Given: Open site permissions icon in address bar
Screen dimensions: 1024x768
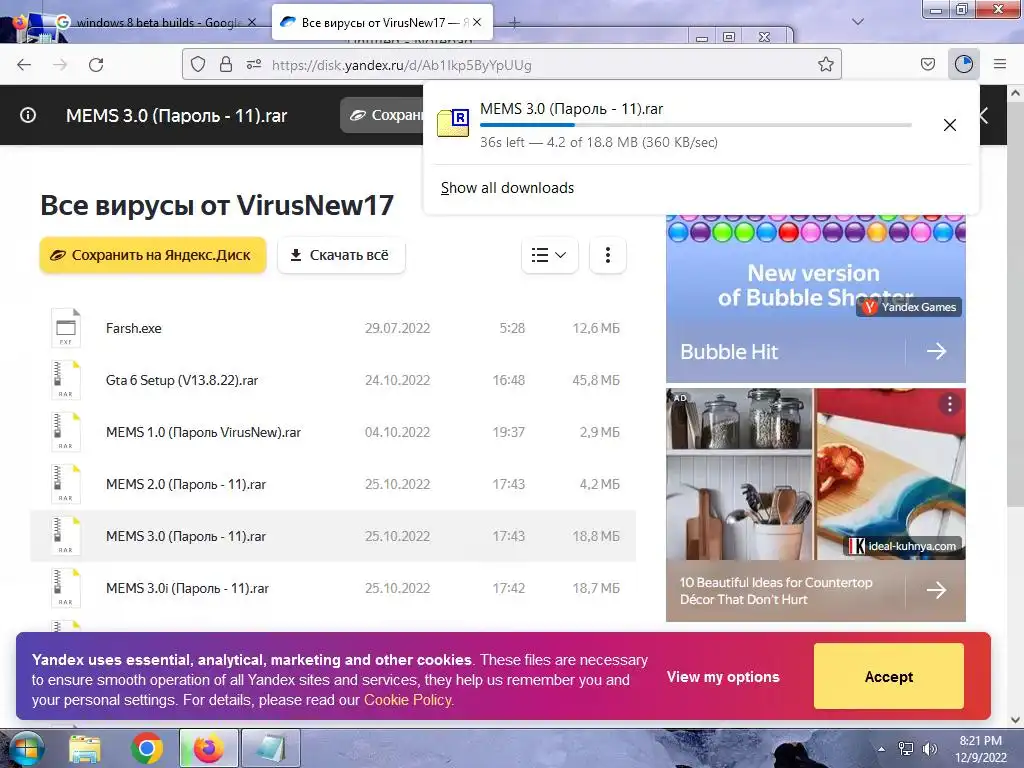Looking at the screenshot, I should pos(254,65).
